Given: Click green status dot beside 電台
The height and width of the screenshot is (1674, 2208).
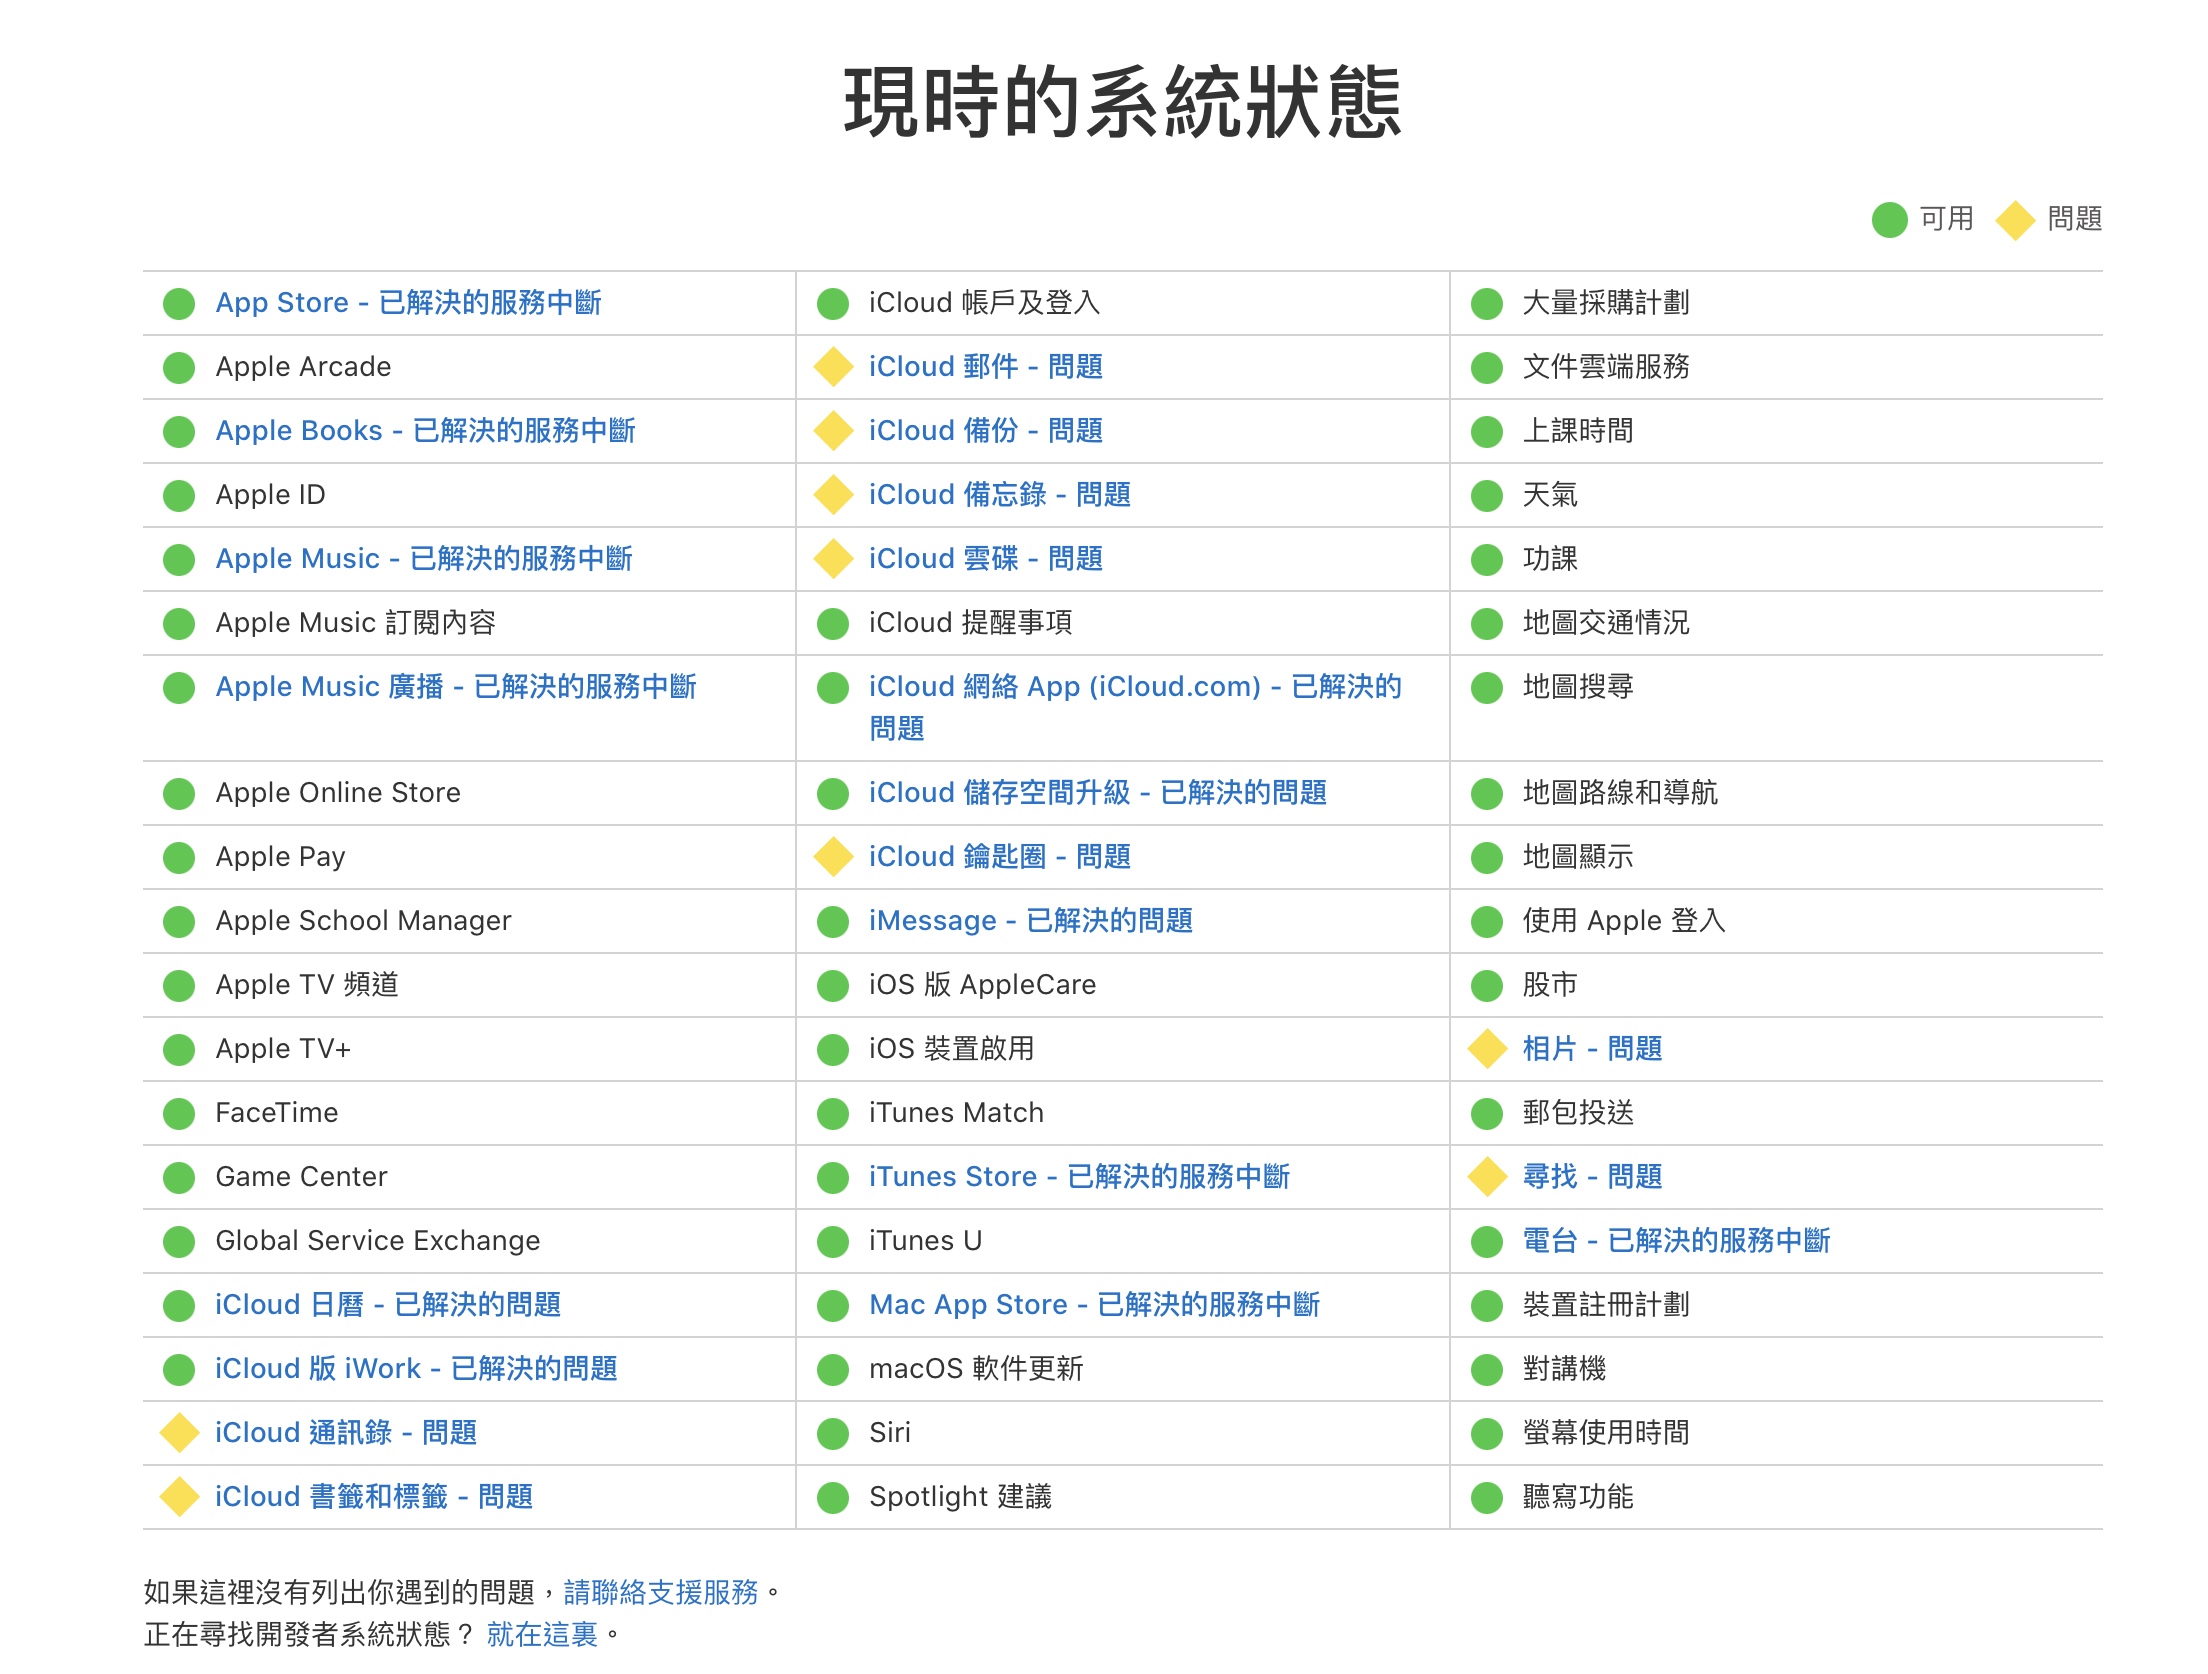Looking at the screenshot, I should pos(1487,1242).
